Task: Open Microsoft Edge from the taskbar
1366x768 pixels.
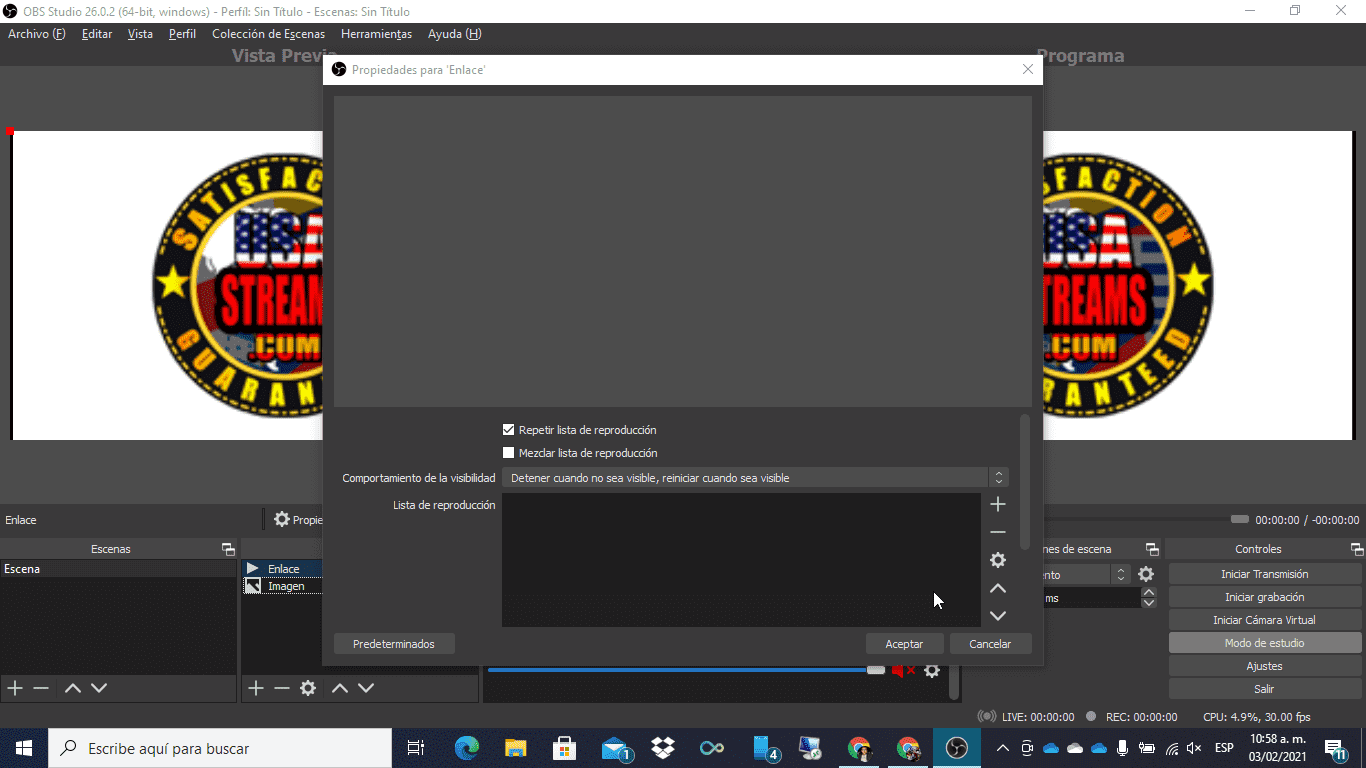Action: (467, 748)
